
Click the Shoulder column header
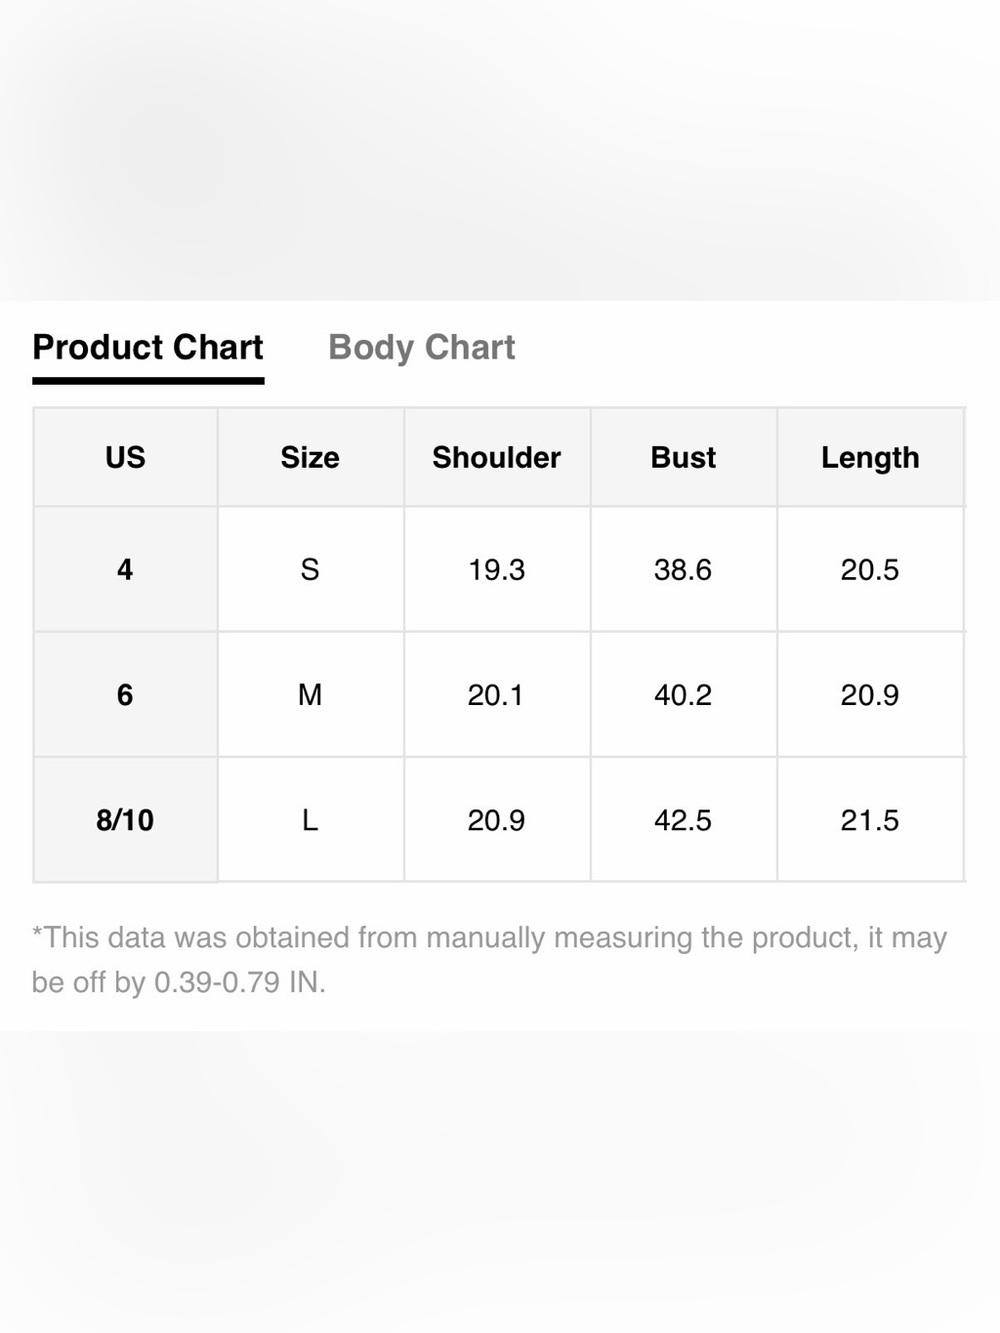(x=496, y=457)
